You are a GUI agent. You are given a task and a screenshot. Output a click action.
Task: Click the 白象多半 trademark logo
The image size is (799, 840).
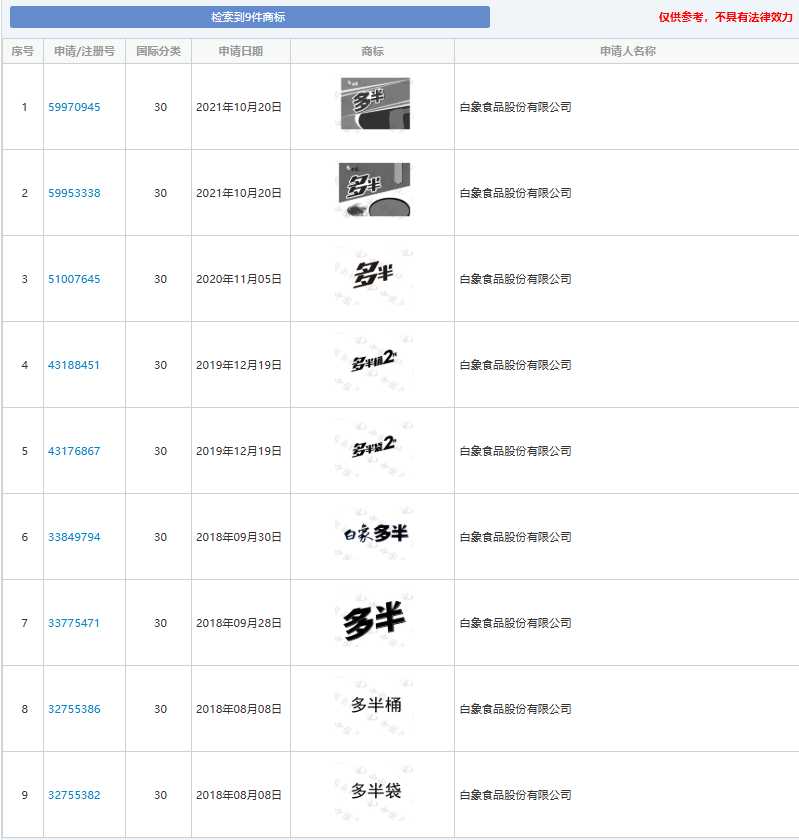point(372,534)
